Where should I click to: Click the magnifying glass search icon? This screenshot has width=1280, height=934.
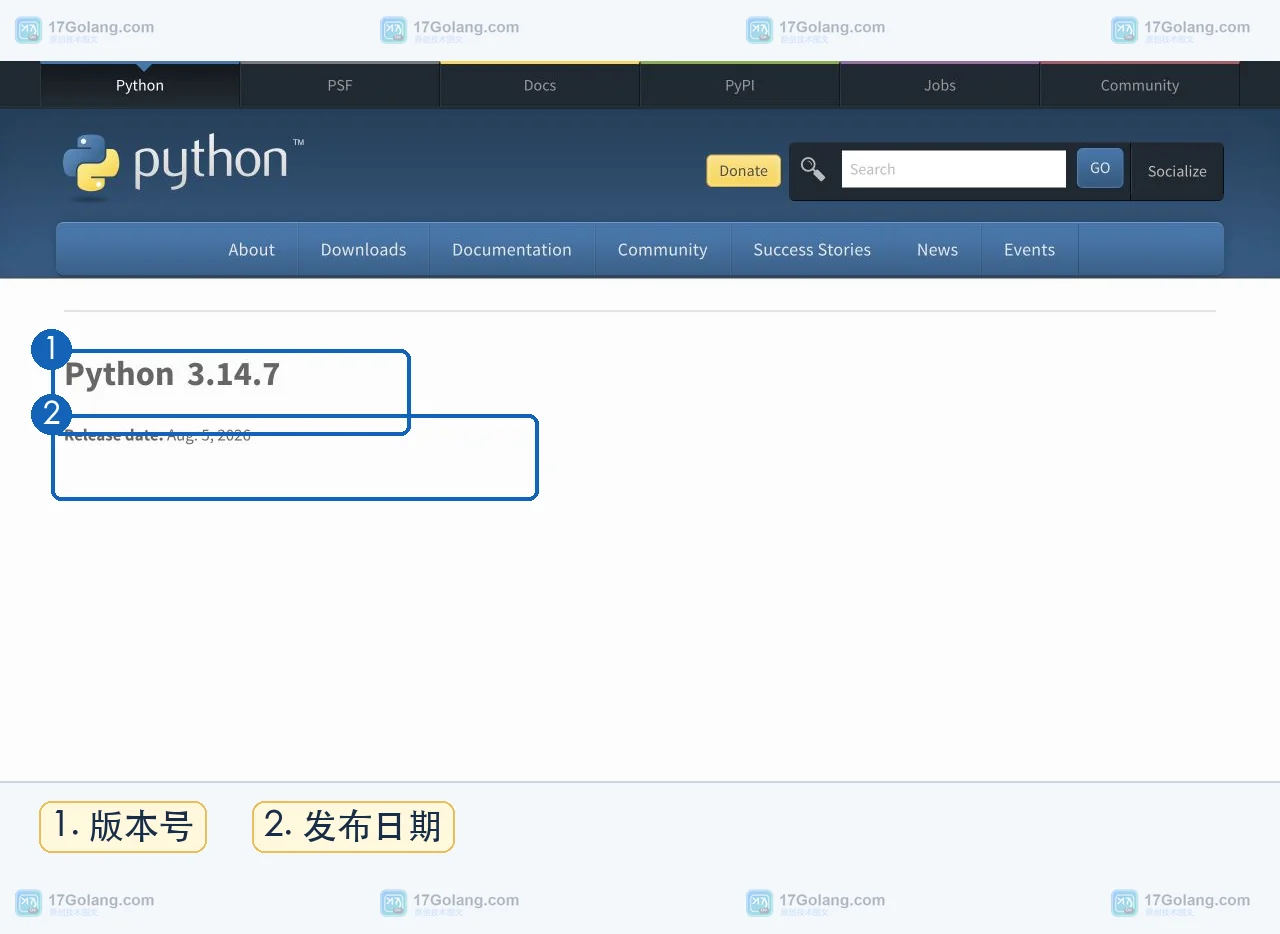[813, 170]
